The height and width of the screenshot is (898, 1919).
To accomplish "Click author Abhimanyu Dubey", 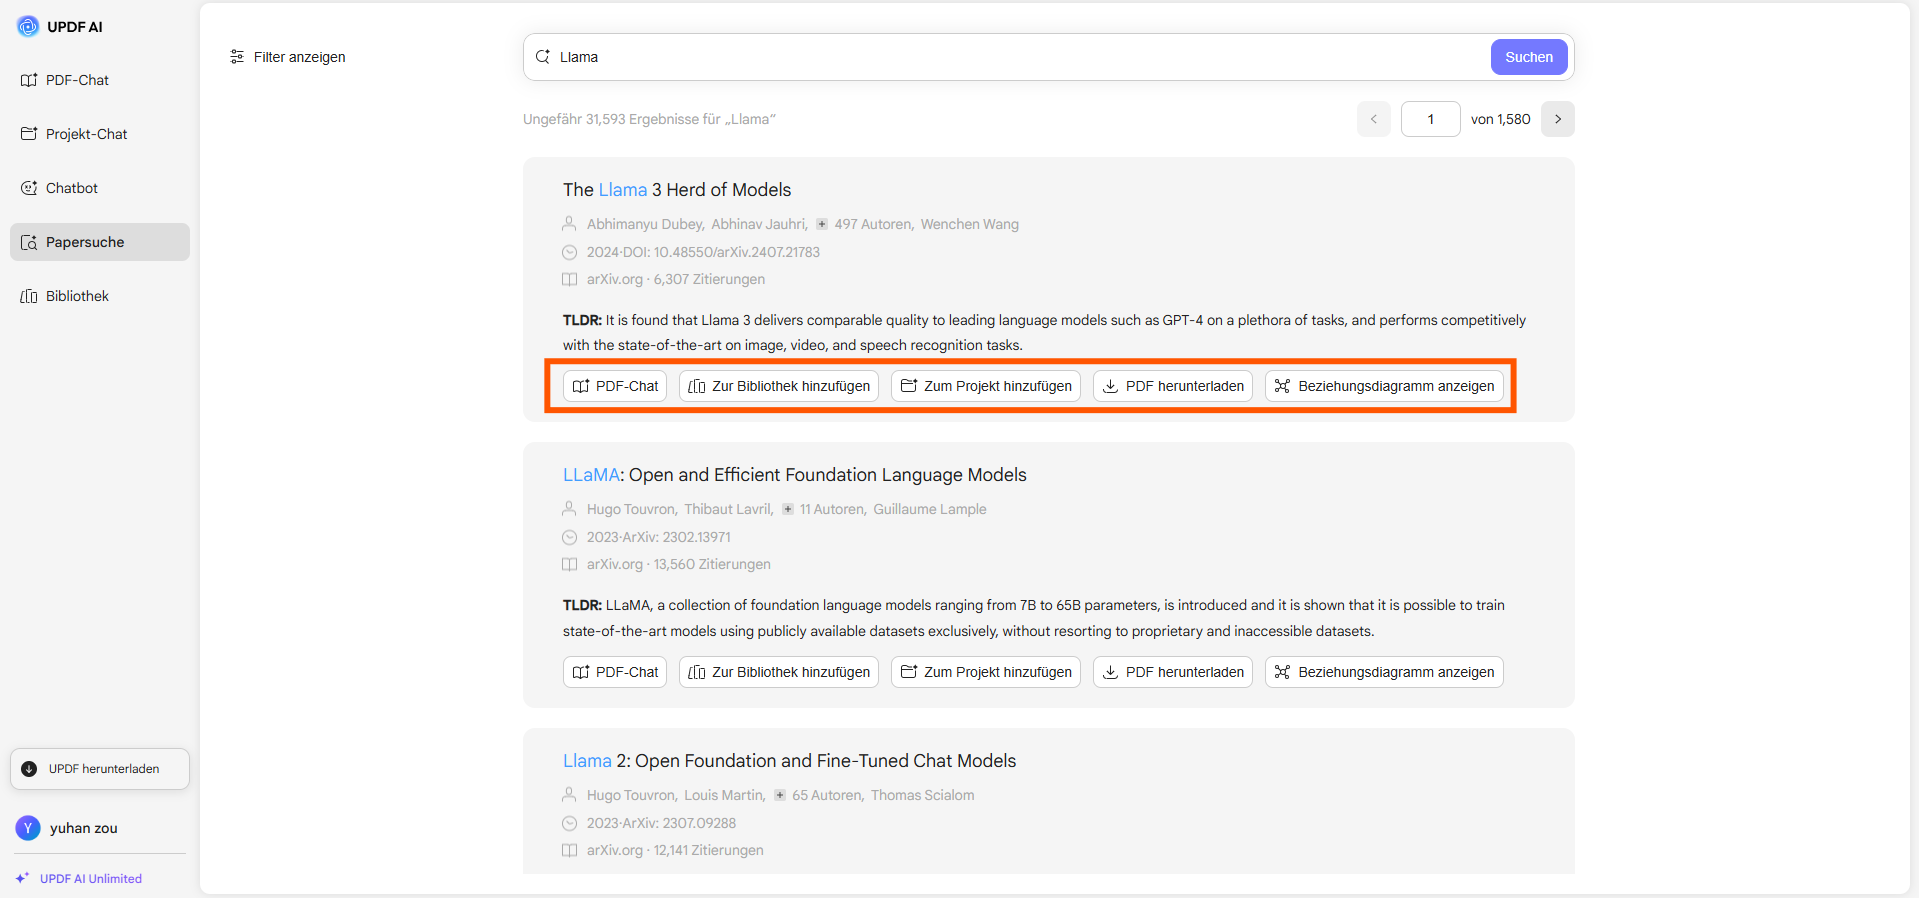I will [x=645, y=224].
